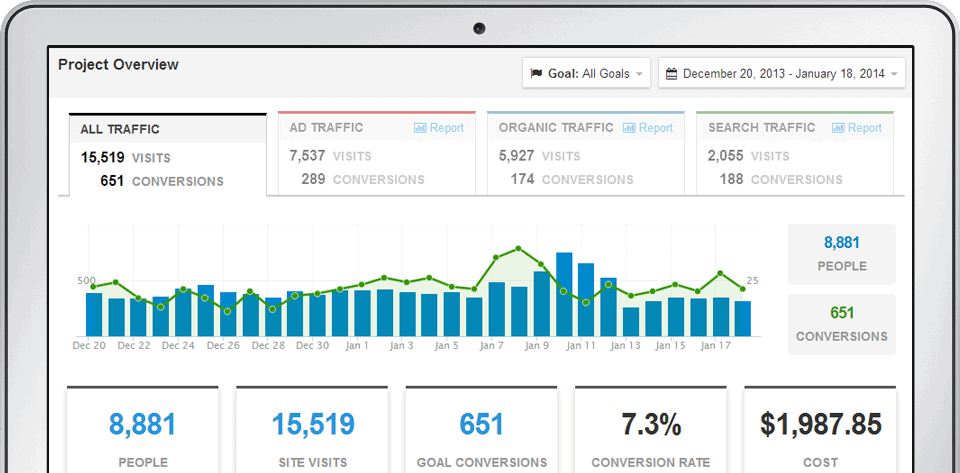960x473 pixels.
Task: Click the 8,881 People box beside the chart
Action: (842, 254)
